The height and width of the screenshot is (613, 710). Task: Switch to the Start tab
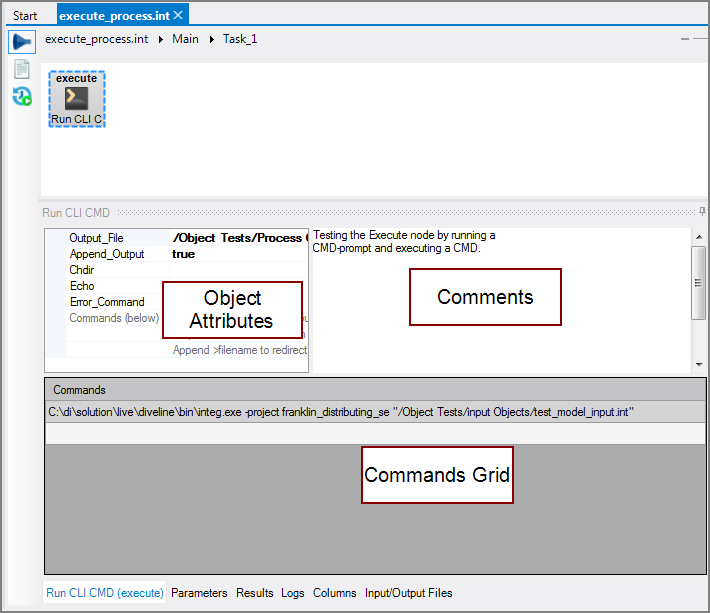point(25,16)
